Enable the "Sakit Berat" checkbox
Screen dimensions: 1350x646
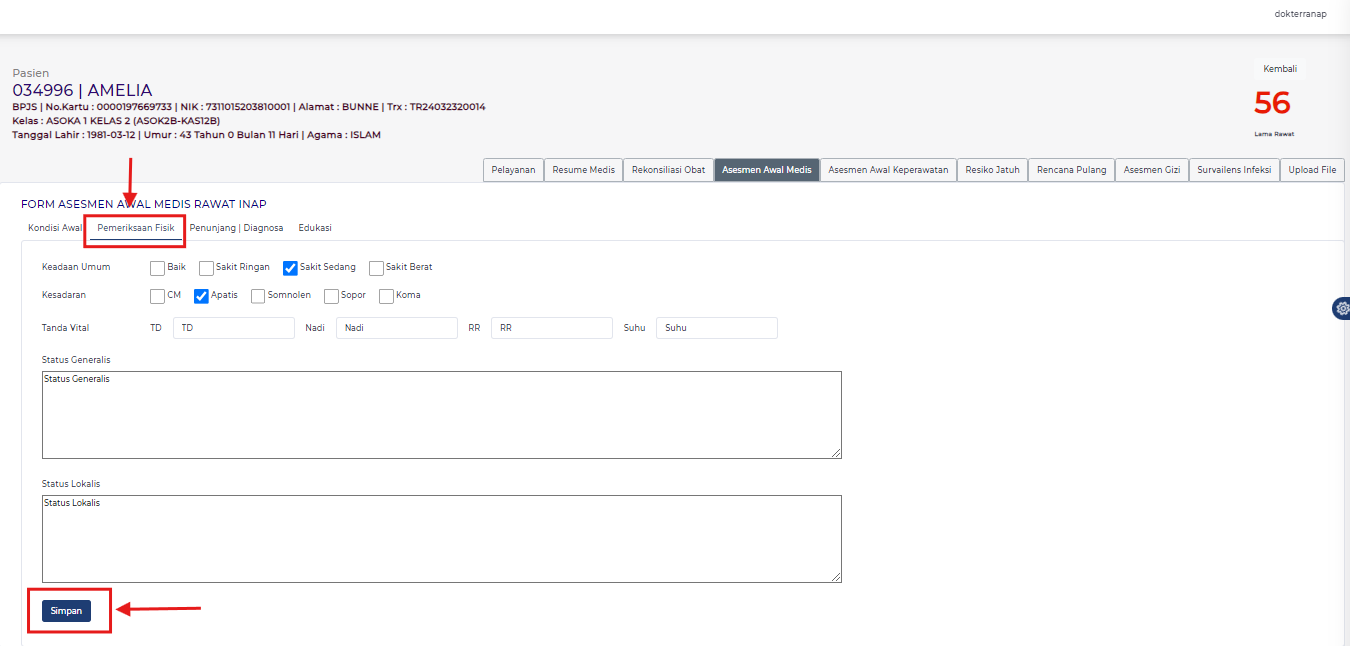(376, 267)
